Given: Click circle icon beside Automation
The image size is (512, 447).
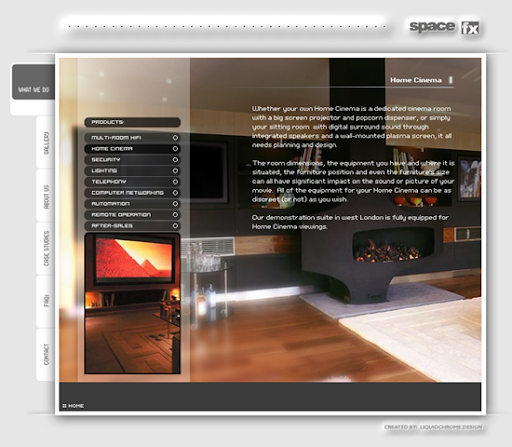Looking at the screenshot, I should [175, 204].
